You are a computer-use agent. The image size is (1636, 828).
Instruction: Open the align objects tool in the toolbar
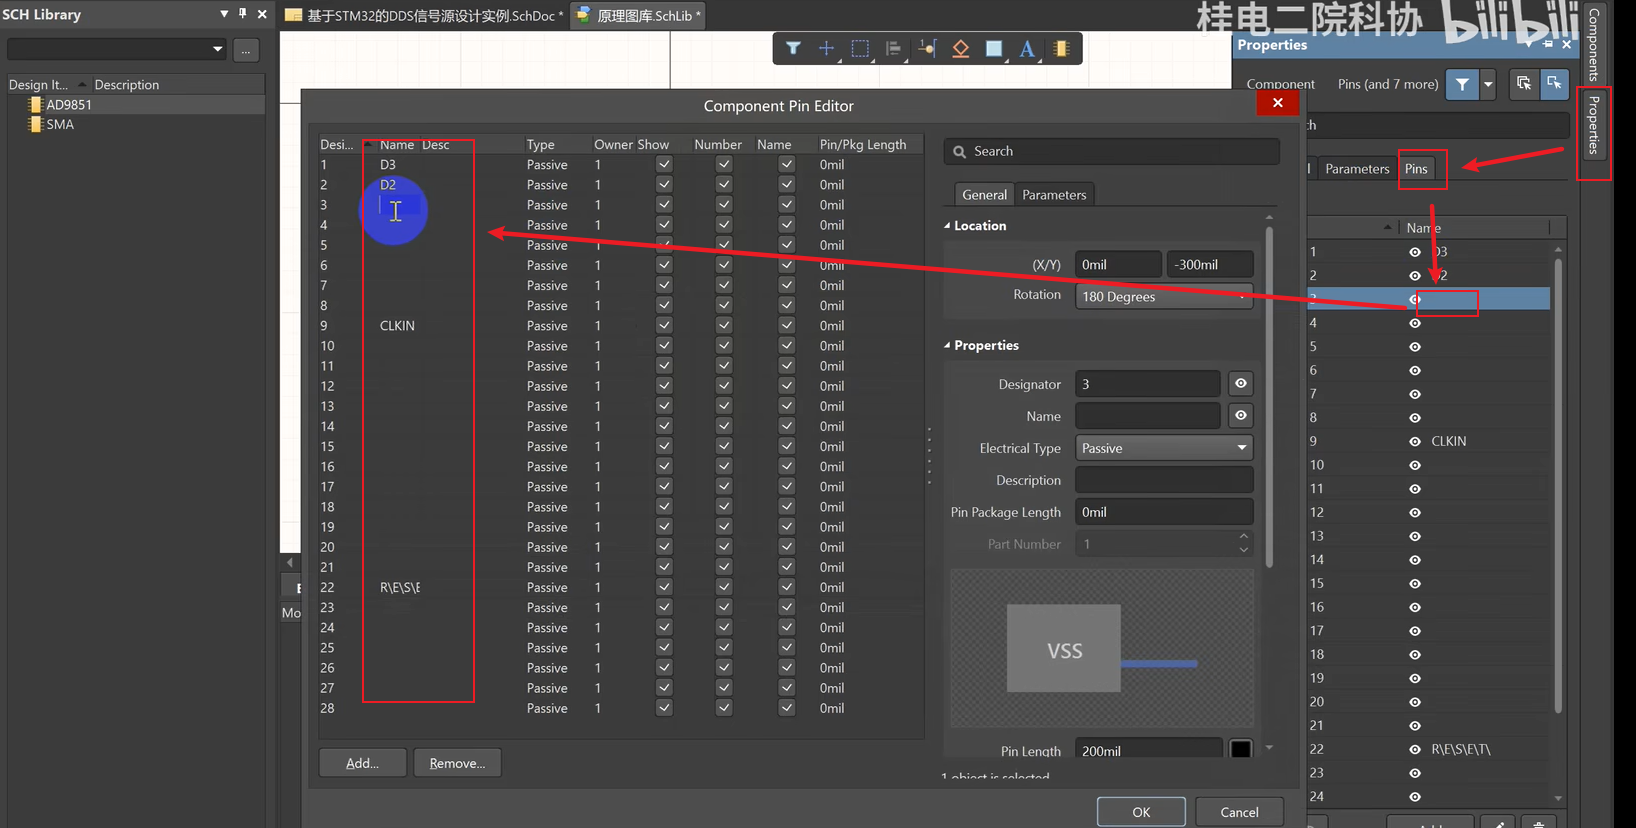[x=893, y=48]
